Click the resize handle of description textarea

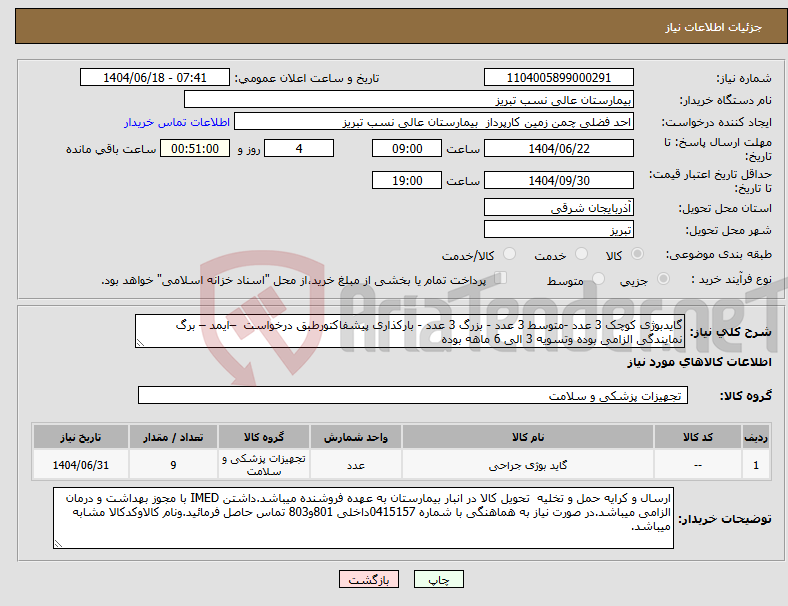tap(140, 343)
